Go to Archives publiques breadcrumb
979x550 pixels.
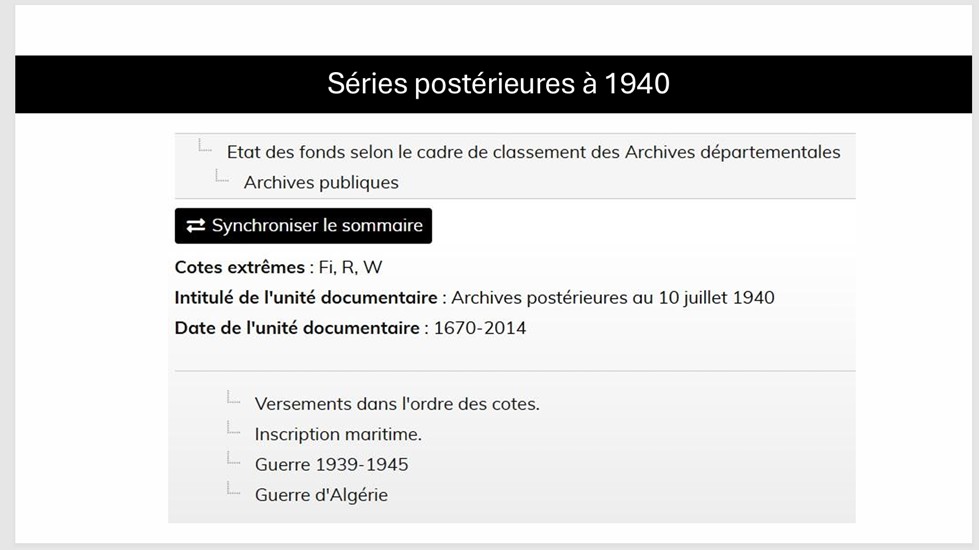(x=321, y=182)
